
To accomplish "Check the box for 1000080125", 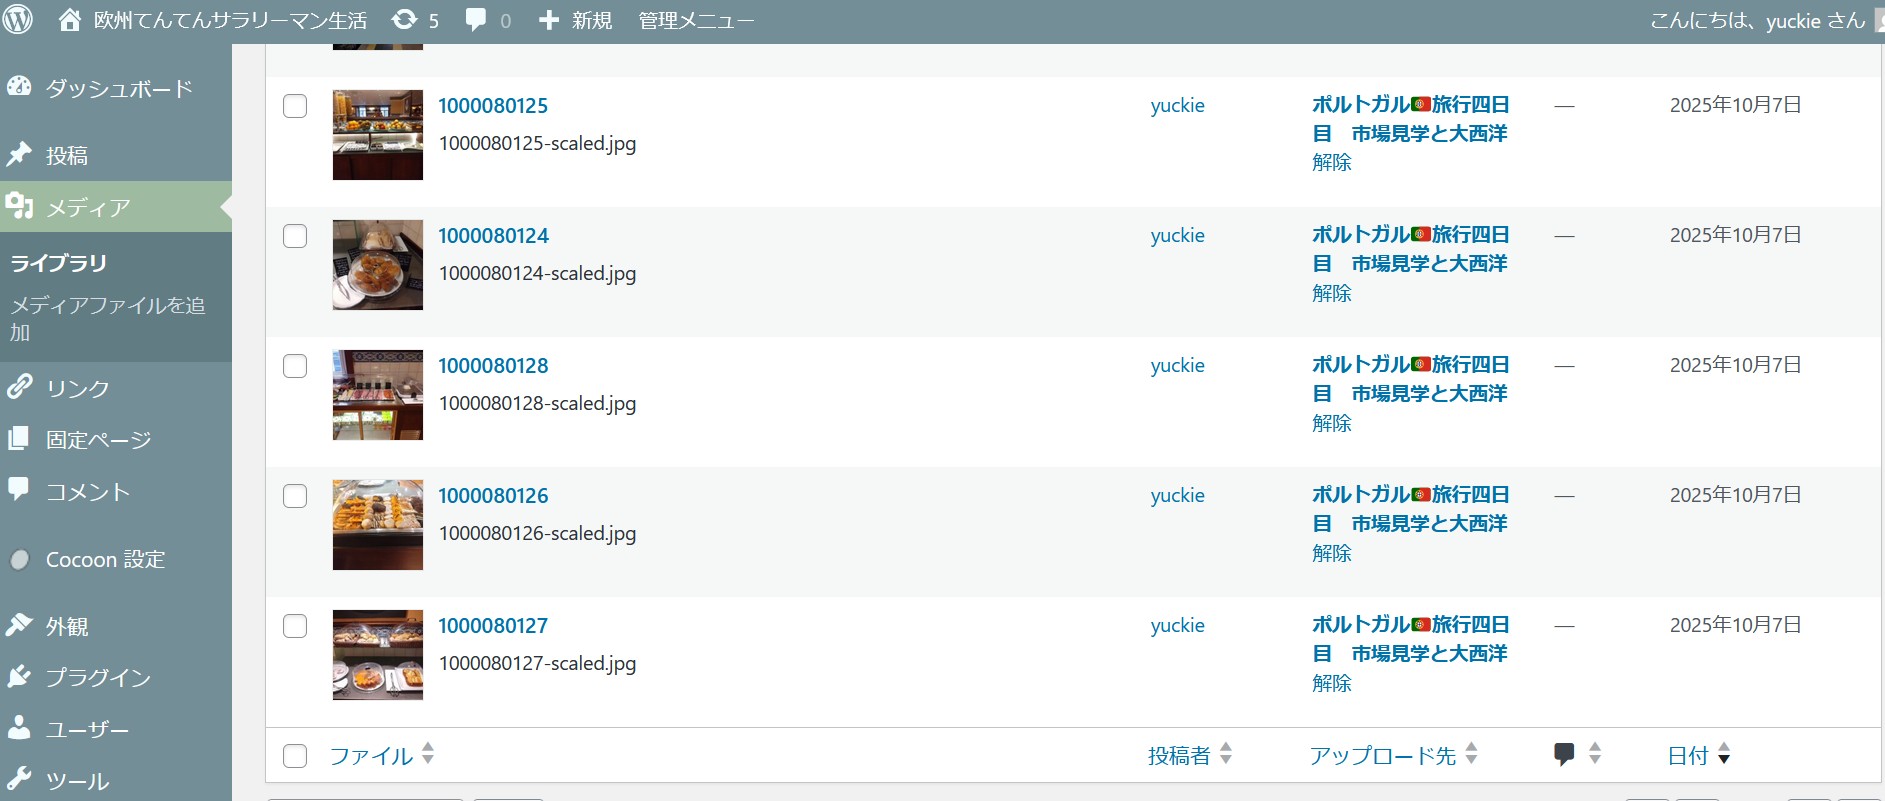I will click(x=295, y=106).
